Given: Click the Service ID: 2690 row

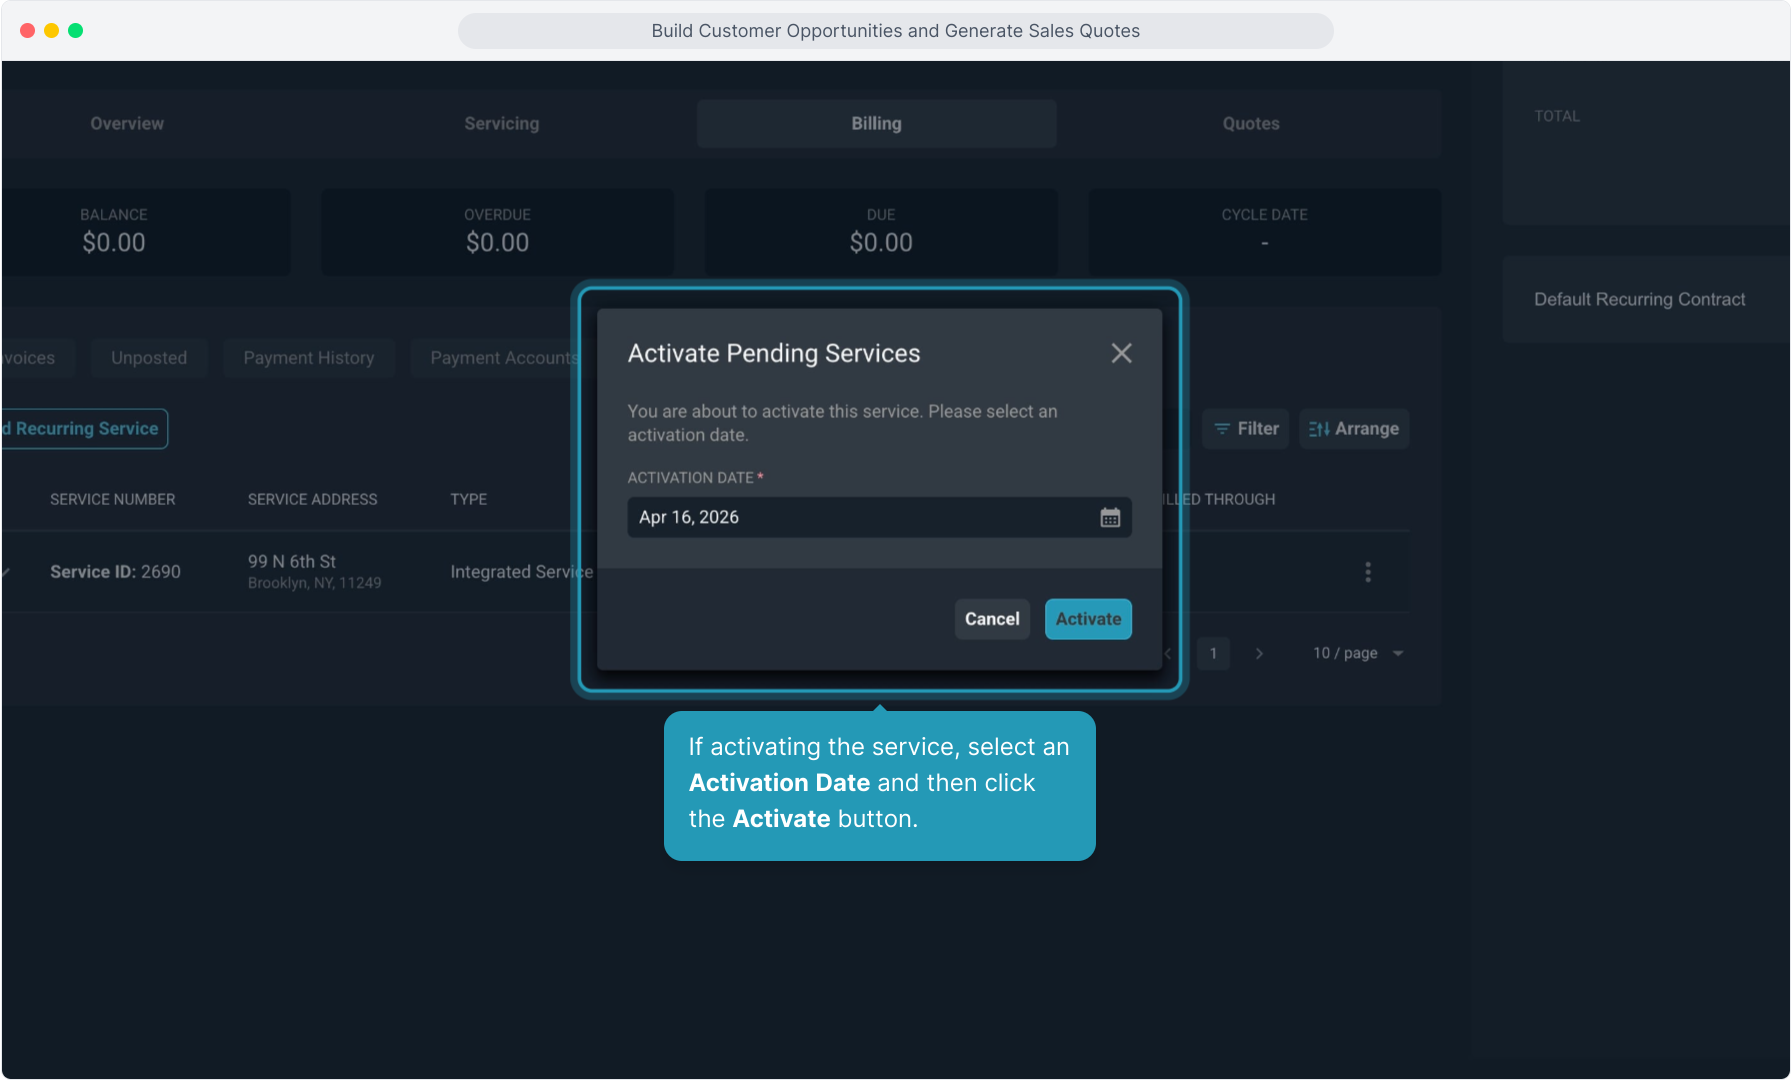Looking at the screenshot, I should (x=116, y=572).
